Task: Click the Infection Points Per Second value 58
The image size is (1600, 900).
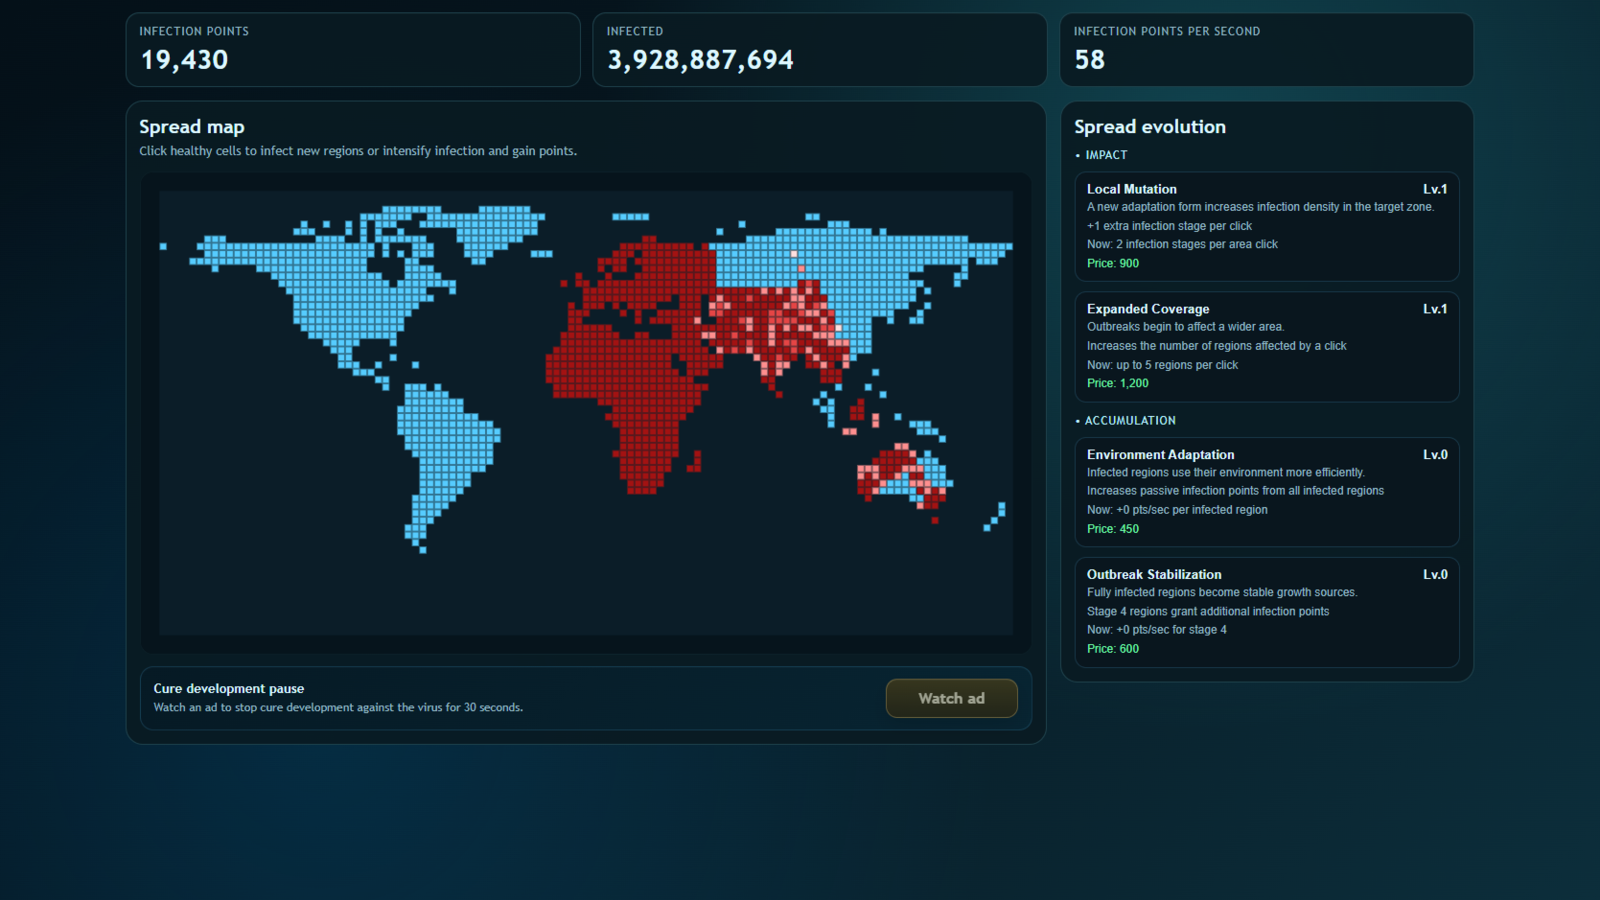Action: tap(1089, 60)
